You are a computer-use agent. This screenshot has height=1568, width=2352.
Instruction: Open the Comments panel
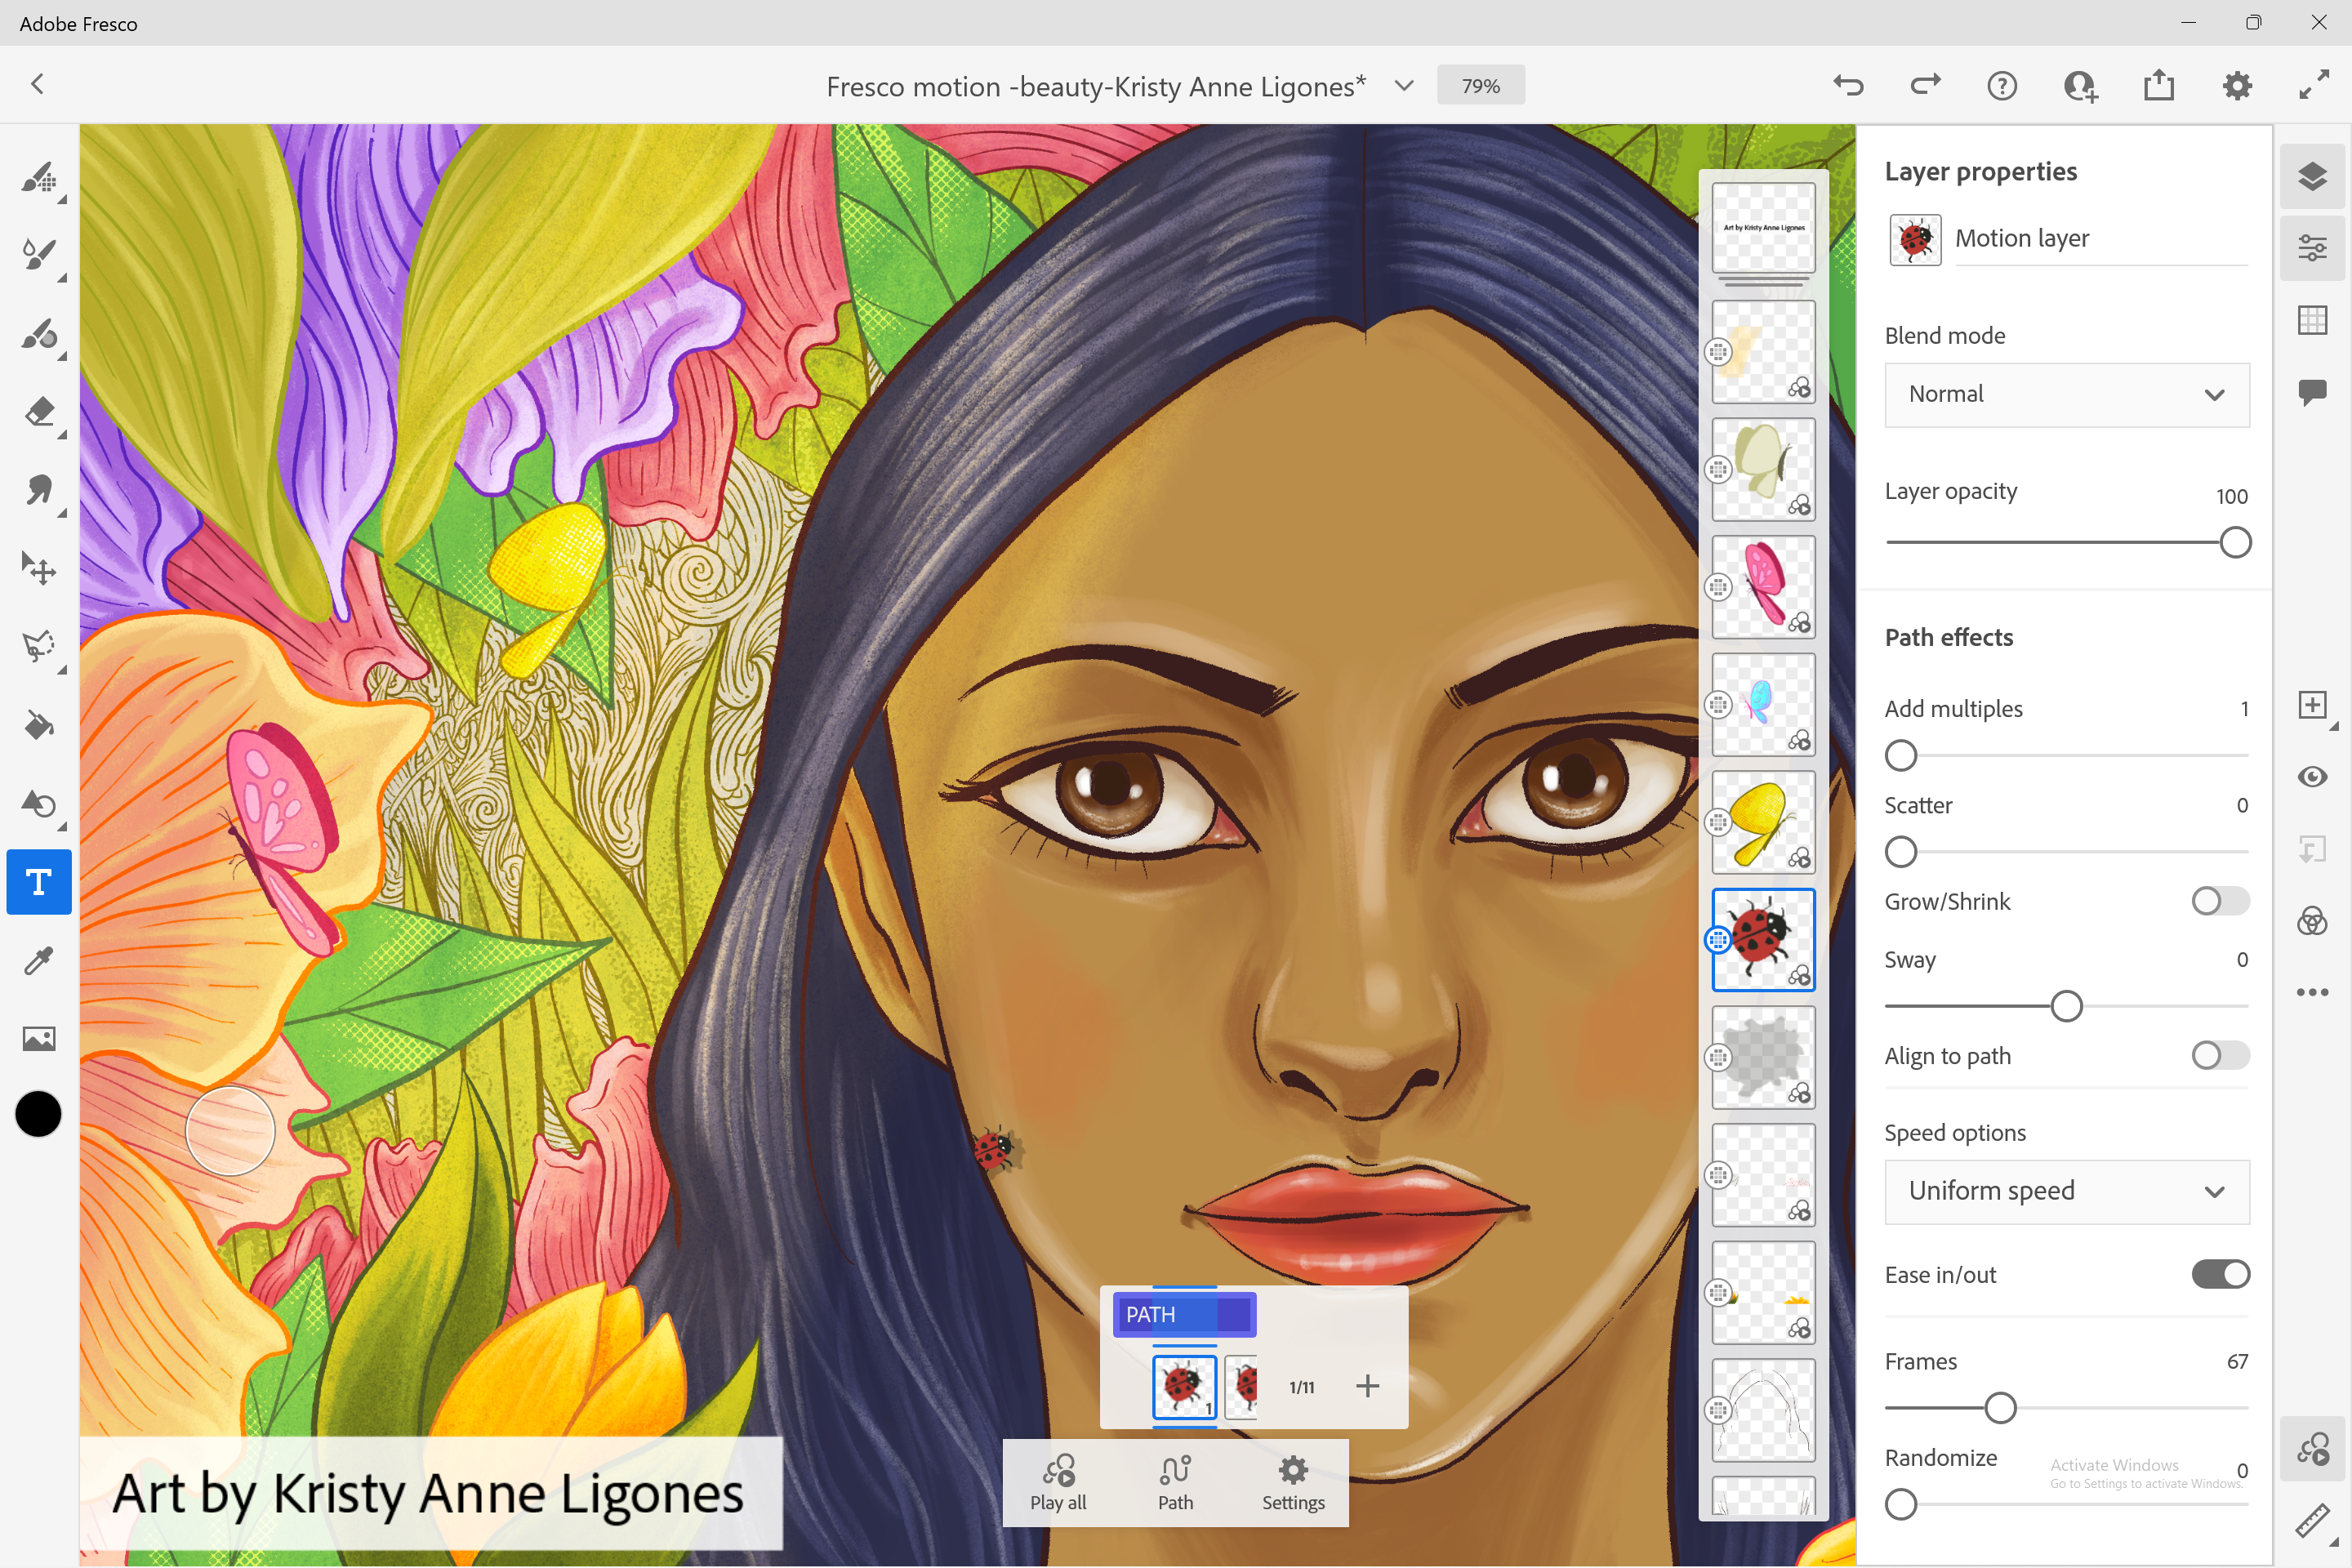click(x=2313, y=392)
